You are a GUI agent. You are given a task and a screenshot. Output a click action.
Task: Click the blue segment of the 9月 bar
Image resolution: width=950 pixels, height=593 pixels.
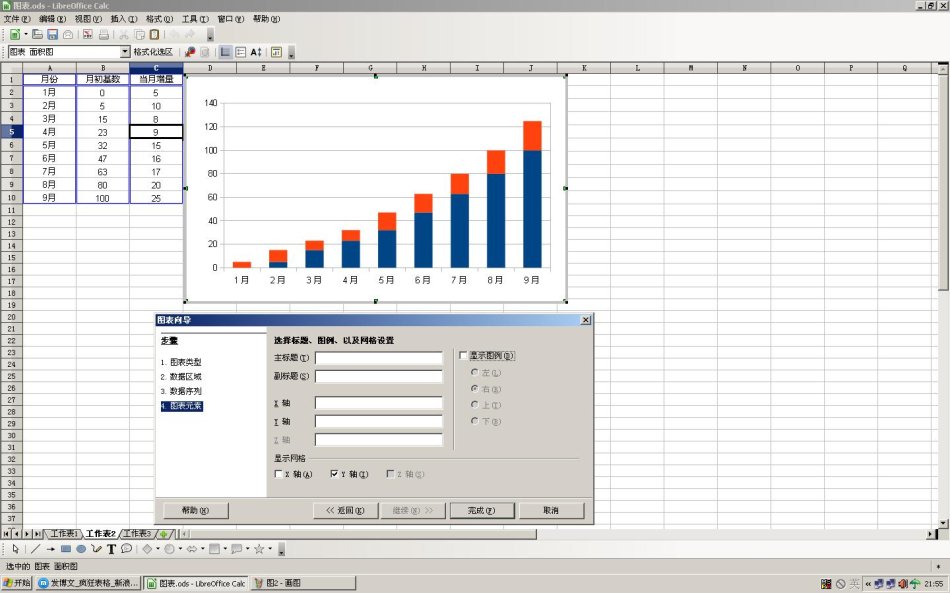(532, 209)
